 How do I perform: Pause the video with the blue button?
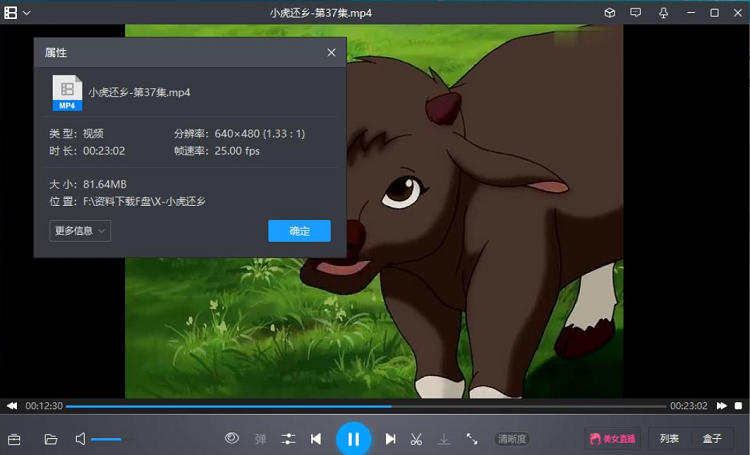[x=353, y=438]
